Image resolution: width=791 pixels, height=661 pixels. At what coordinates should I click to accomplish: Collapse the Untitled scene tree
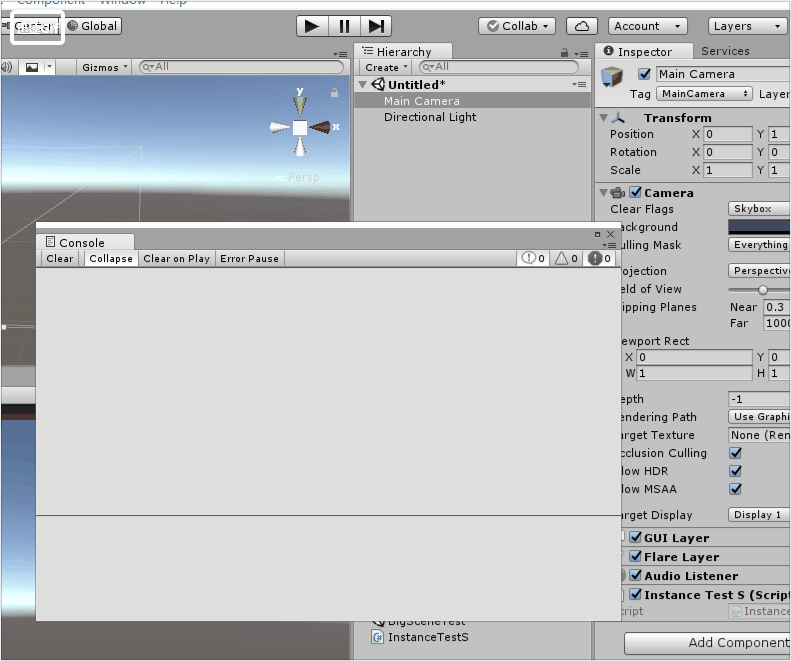(362, 85)
